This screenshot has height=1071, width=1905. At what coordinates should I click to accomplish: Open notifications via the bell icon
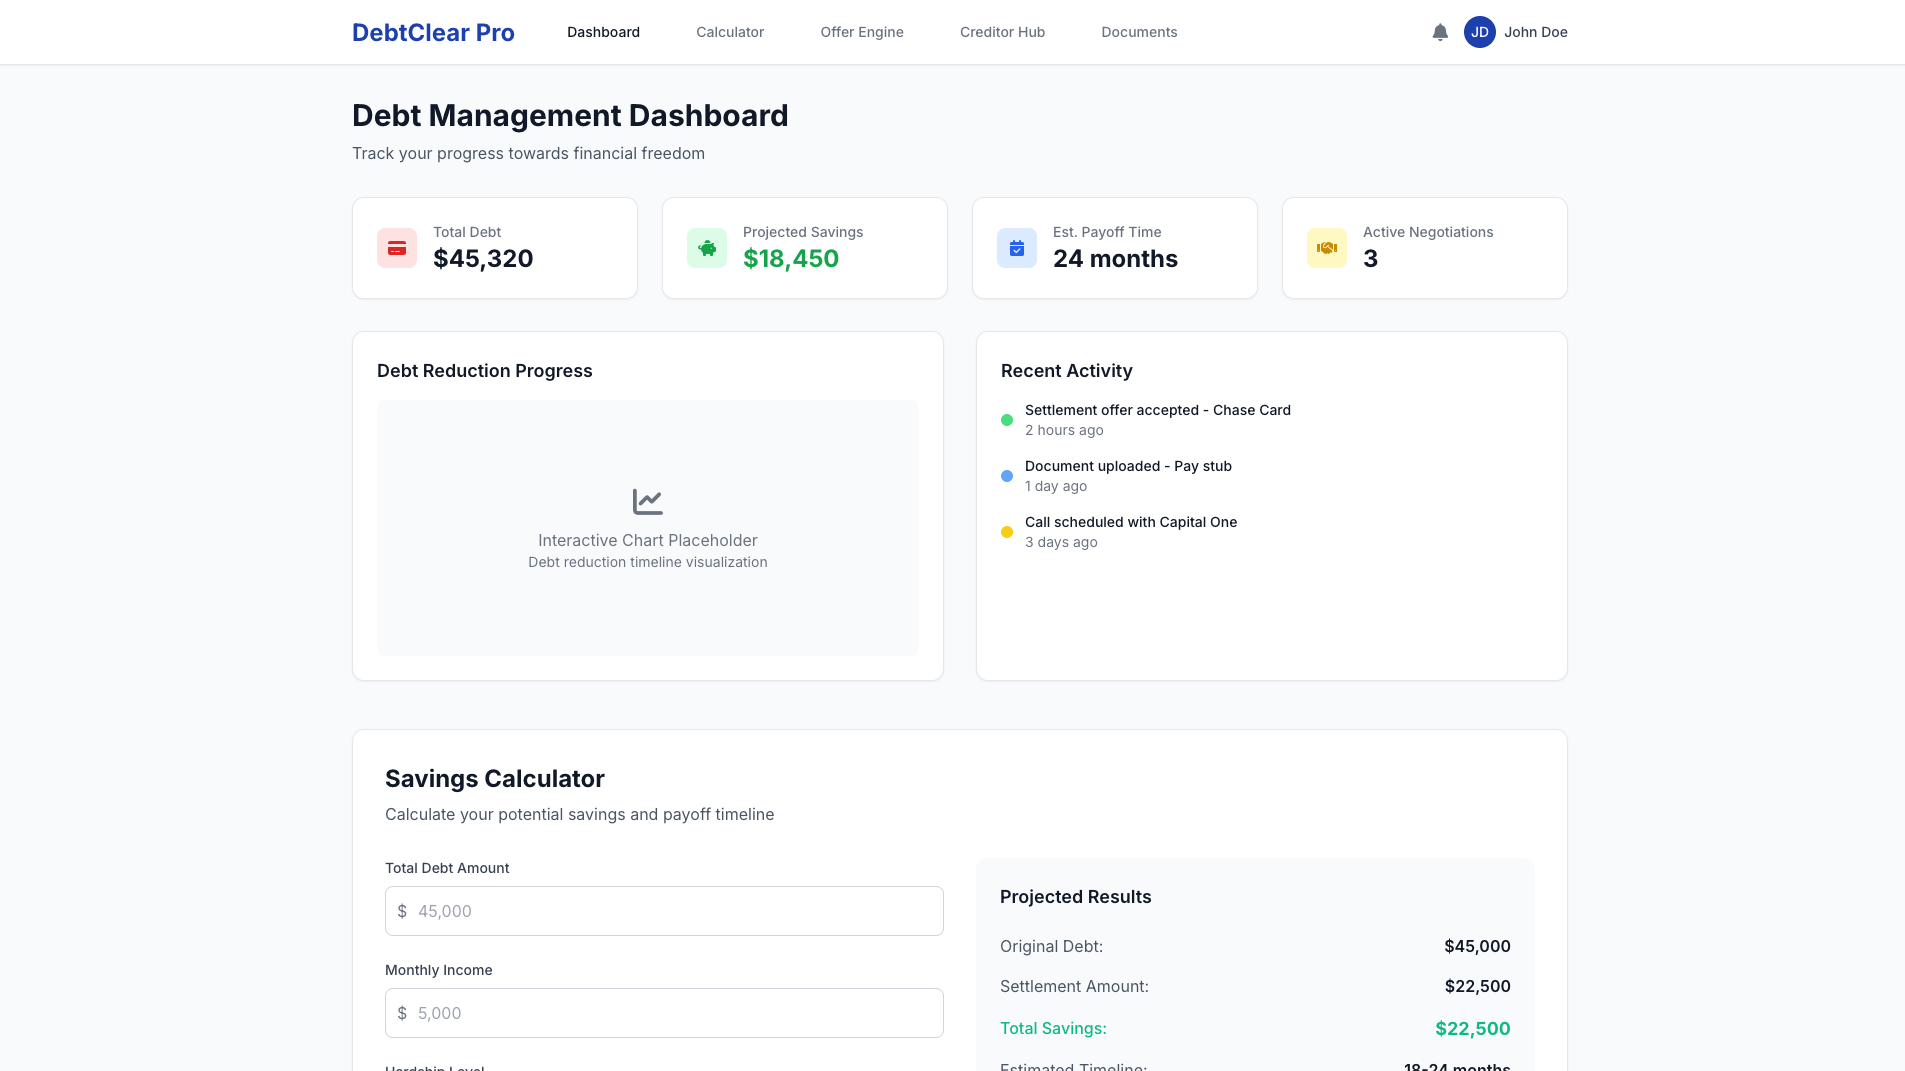[1440, 31]
